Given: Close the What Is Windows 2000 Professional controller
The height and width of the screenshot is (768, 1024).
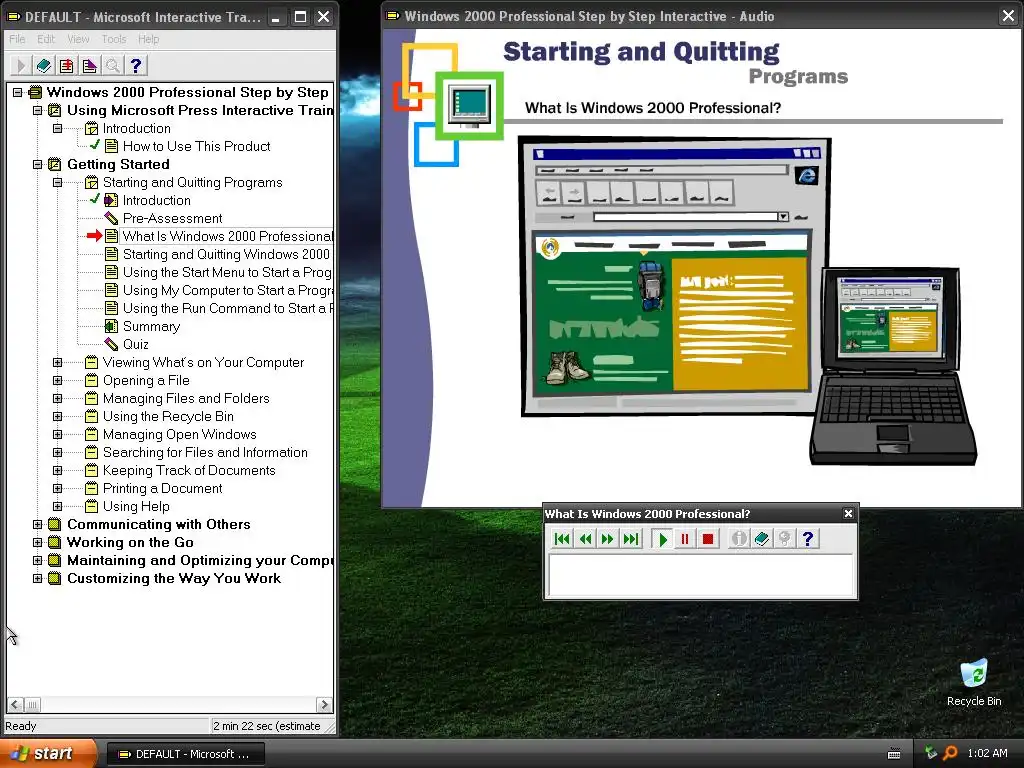Looking at the screenshot, I should pos(848,514).
